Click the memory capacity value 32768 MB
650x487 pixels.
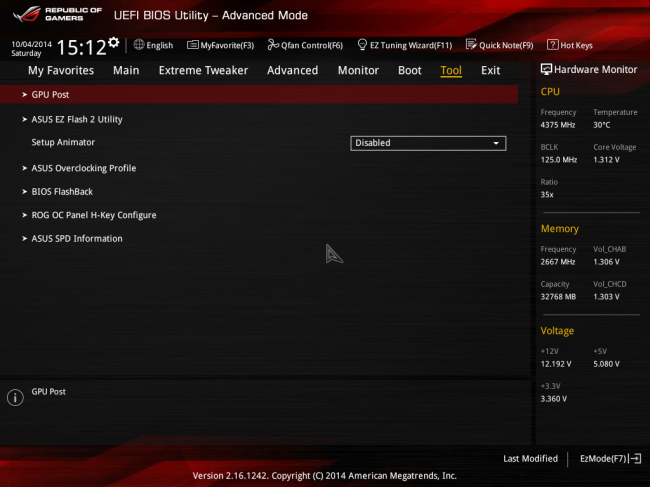pyautogui.click(x=558, y=297)
